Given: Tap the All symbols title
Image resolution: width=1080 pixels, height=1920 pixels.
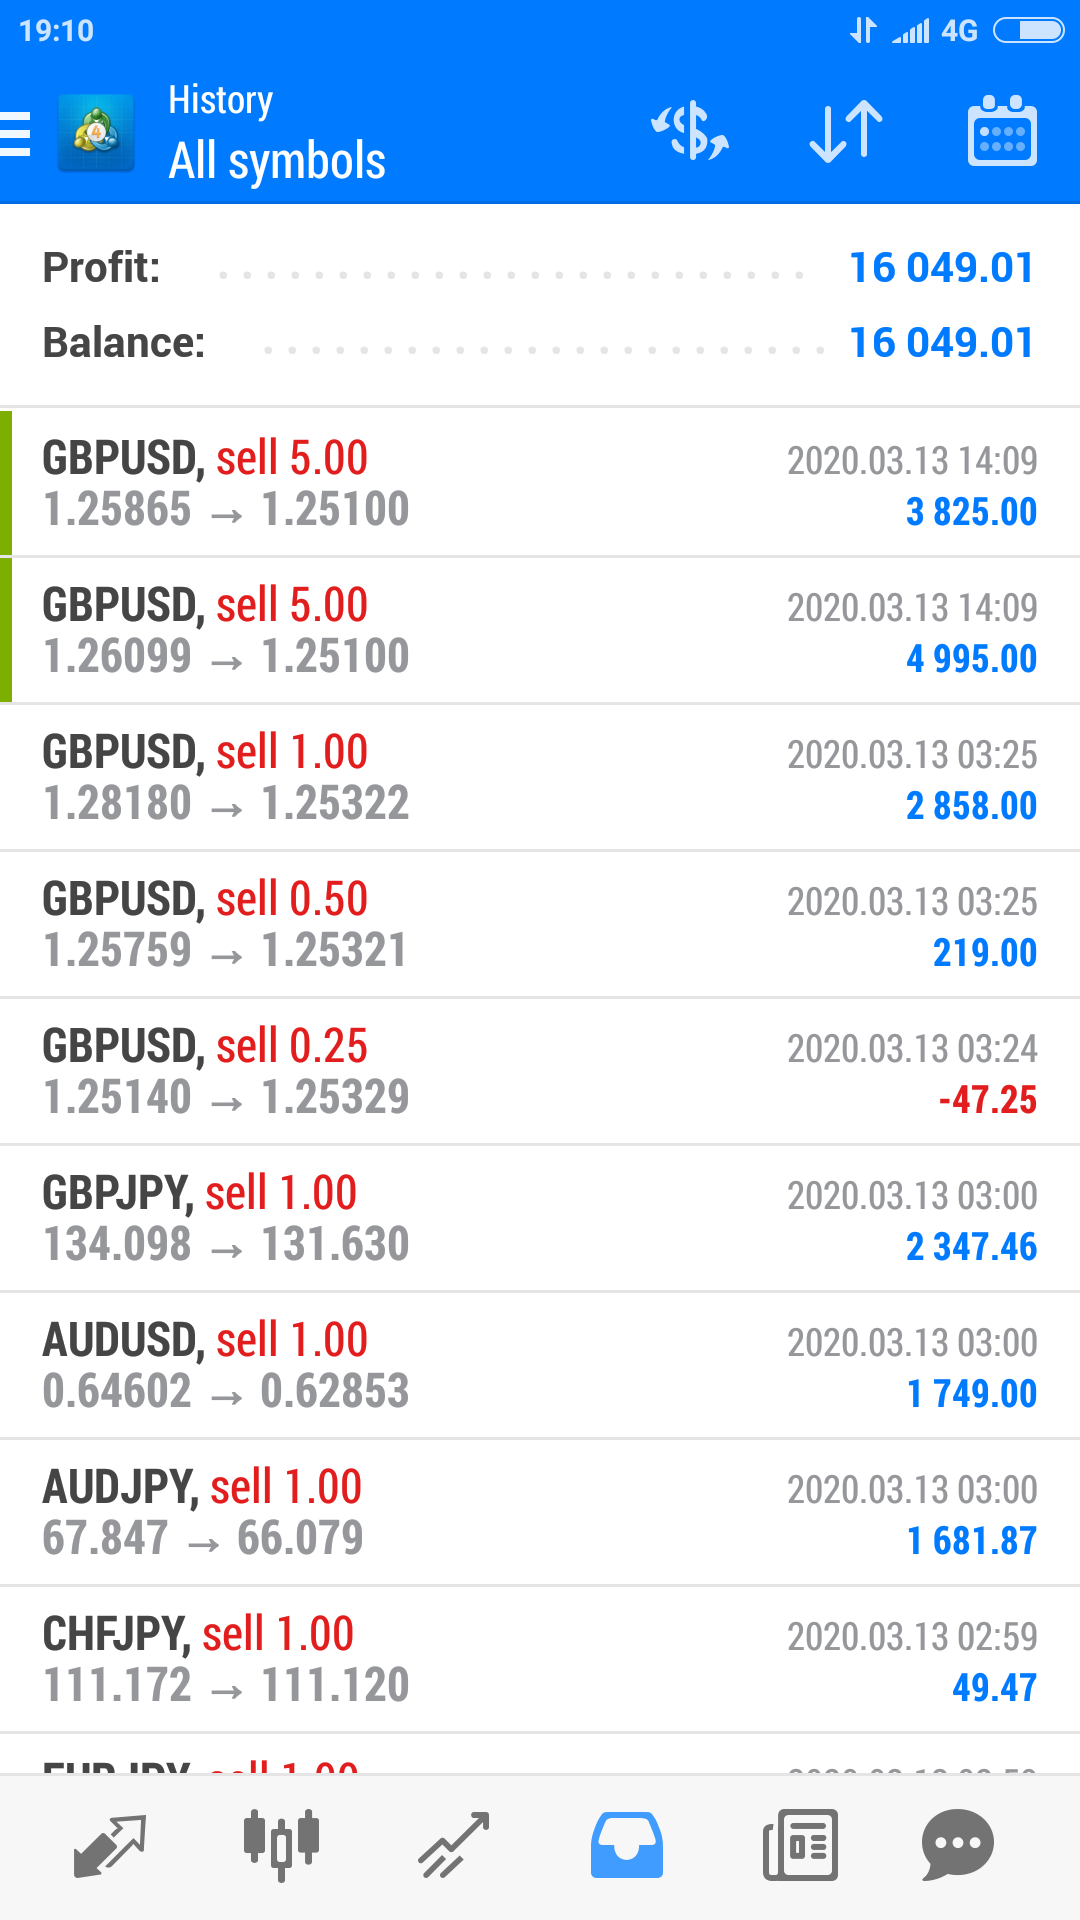Looking at the screenshot, I should coord(277,161).
